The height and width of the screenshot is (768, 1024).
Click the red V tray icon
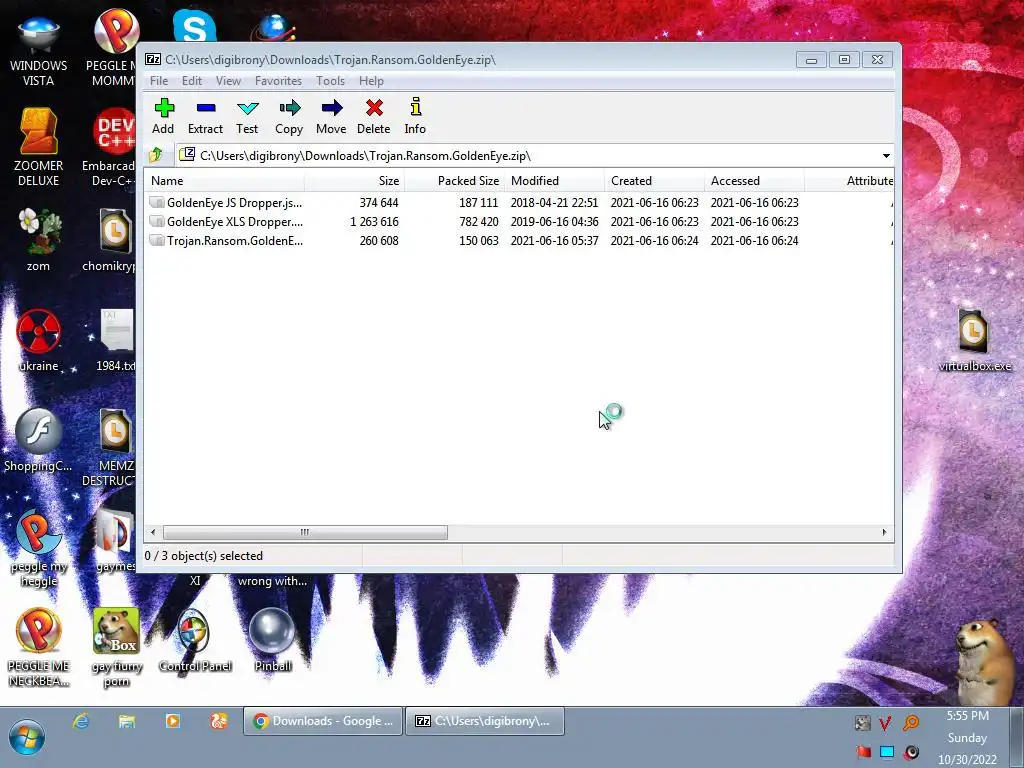pos(886,723)
